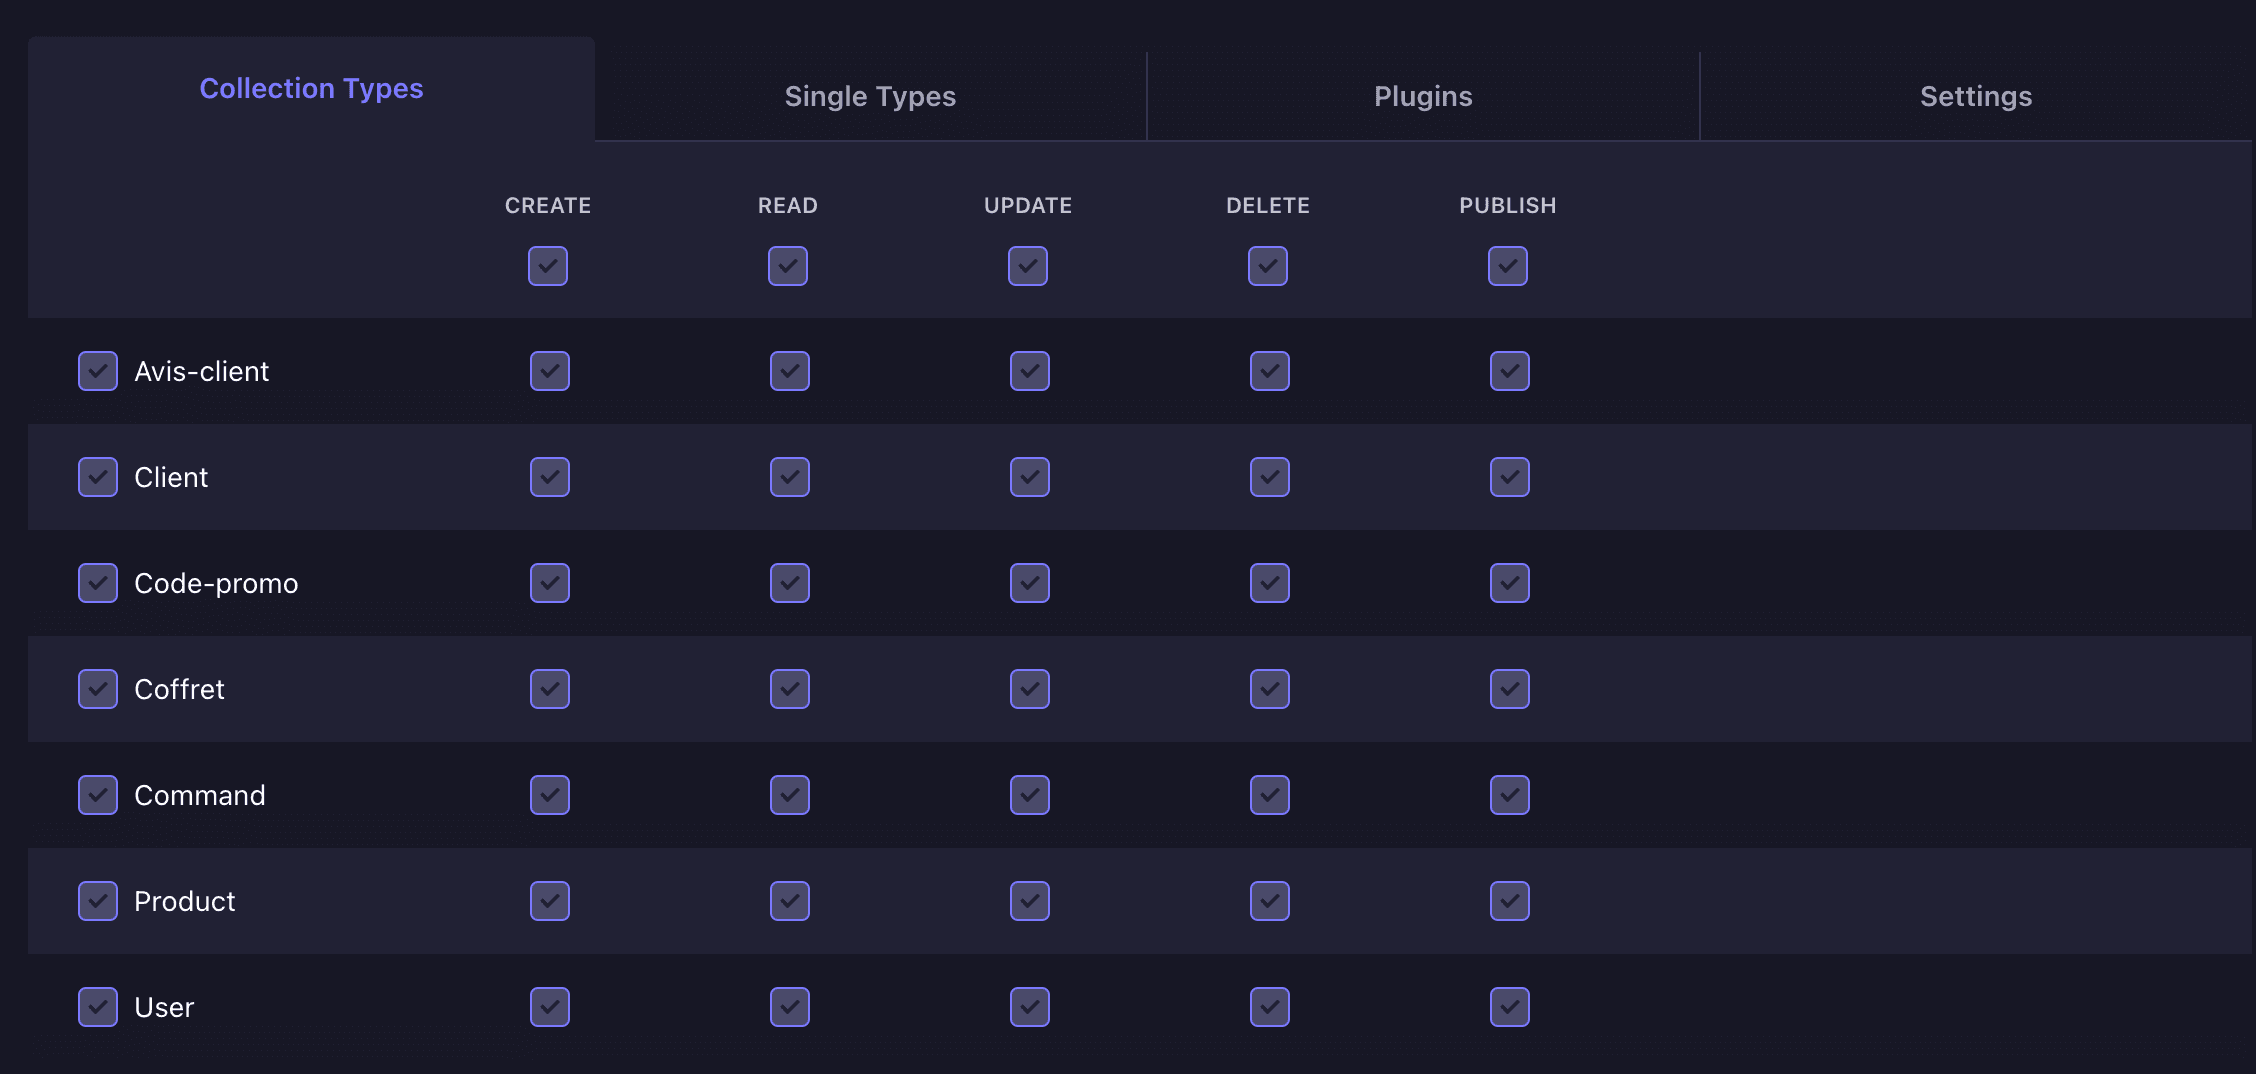Disable delete permission for Avis-client
The image size is (2256, 1074).
(x=1270, y=371)
